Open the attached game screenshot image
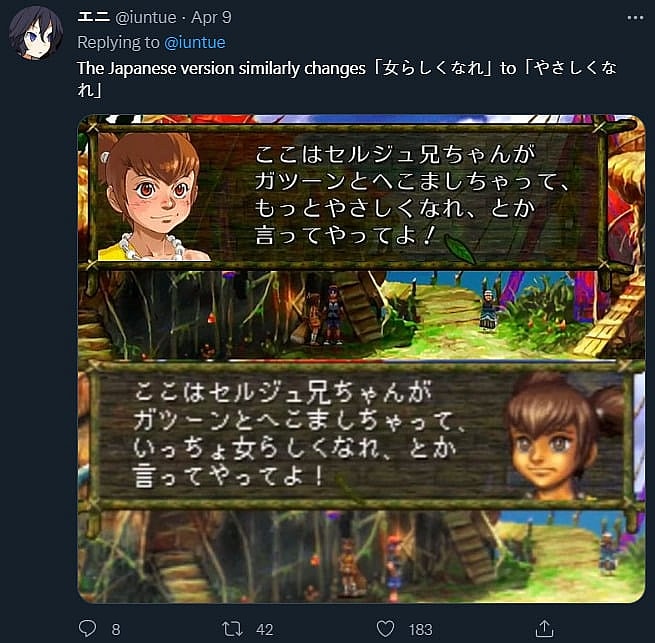Viewport: 655px width, 643px height. click(x=362, y=358)
